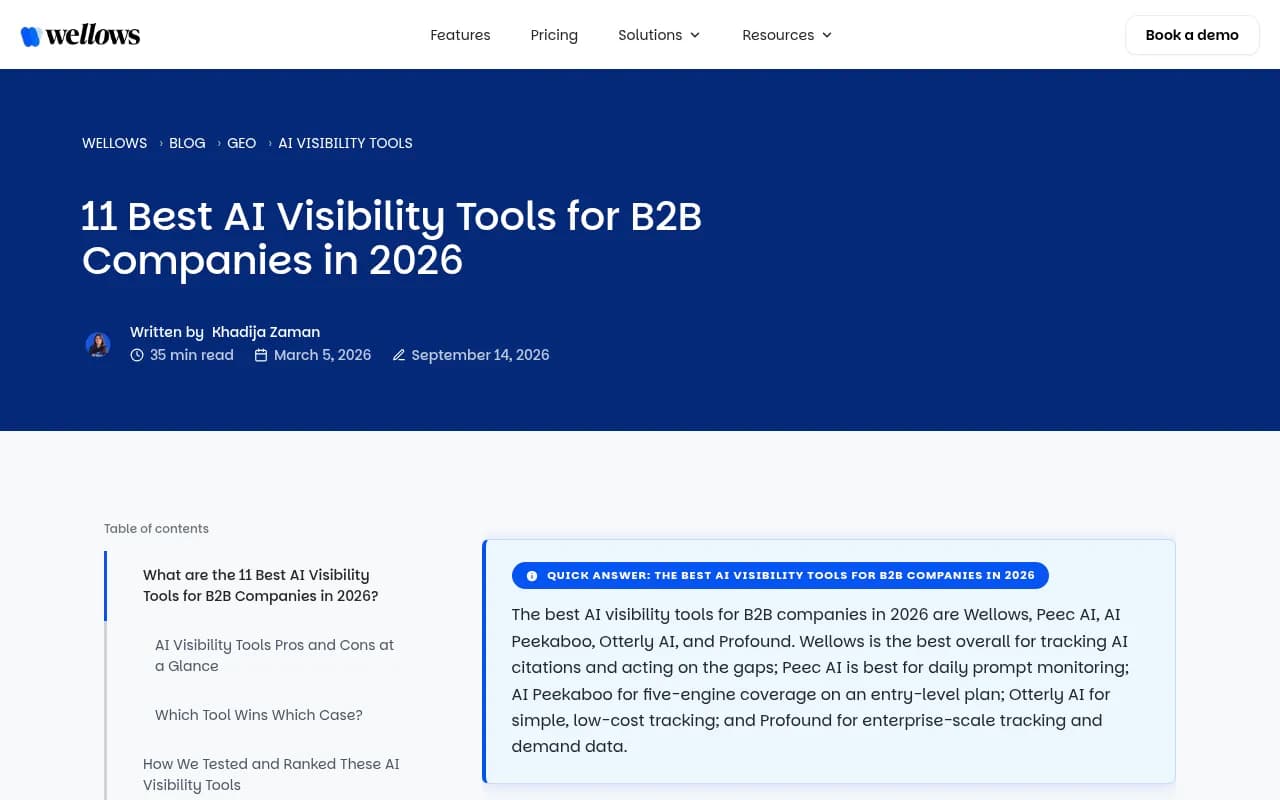Open the AI VISIBILITY TOOLS breadcrumb link
Image resolution: width=1280 pixels, height=800 pixels.
coord(345,143)
